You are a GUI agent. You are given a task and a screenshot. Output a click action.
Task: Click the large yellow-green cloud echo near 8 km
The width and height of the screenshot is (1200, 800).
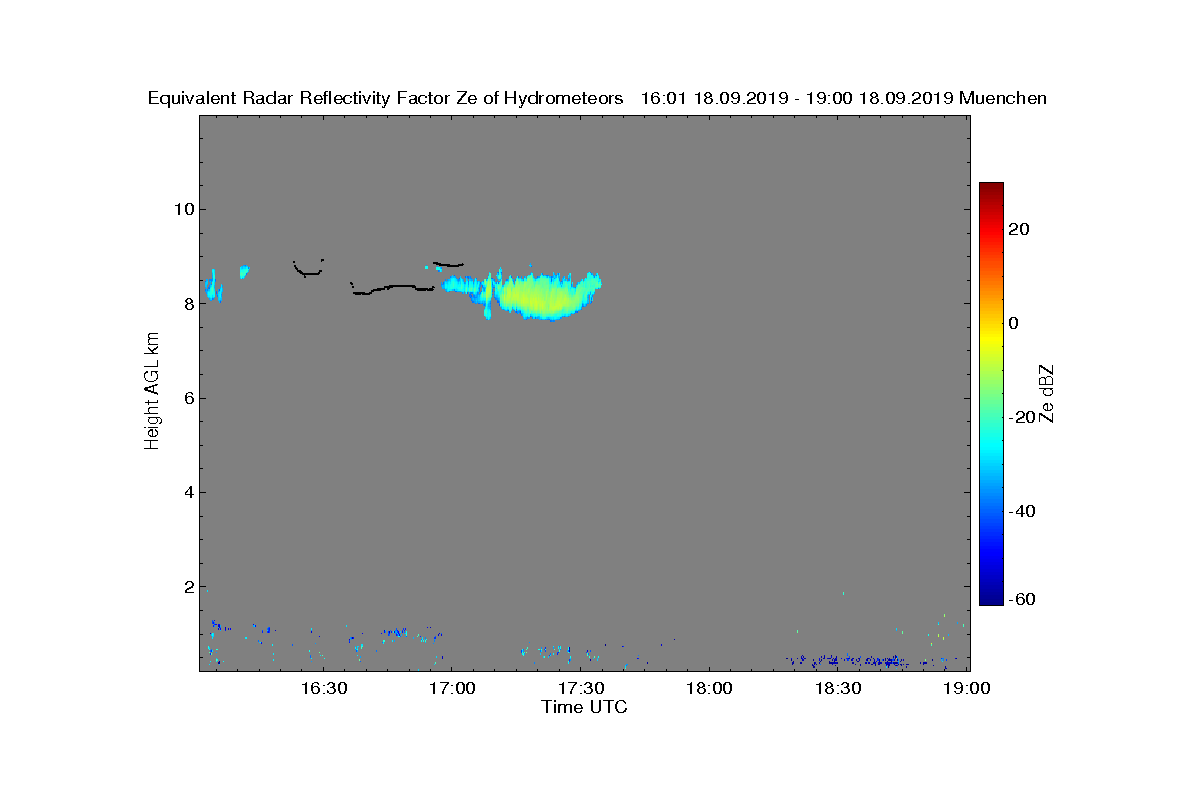[545, 296]
